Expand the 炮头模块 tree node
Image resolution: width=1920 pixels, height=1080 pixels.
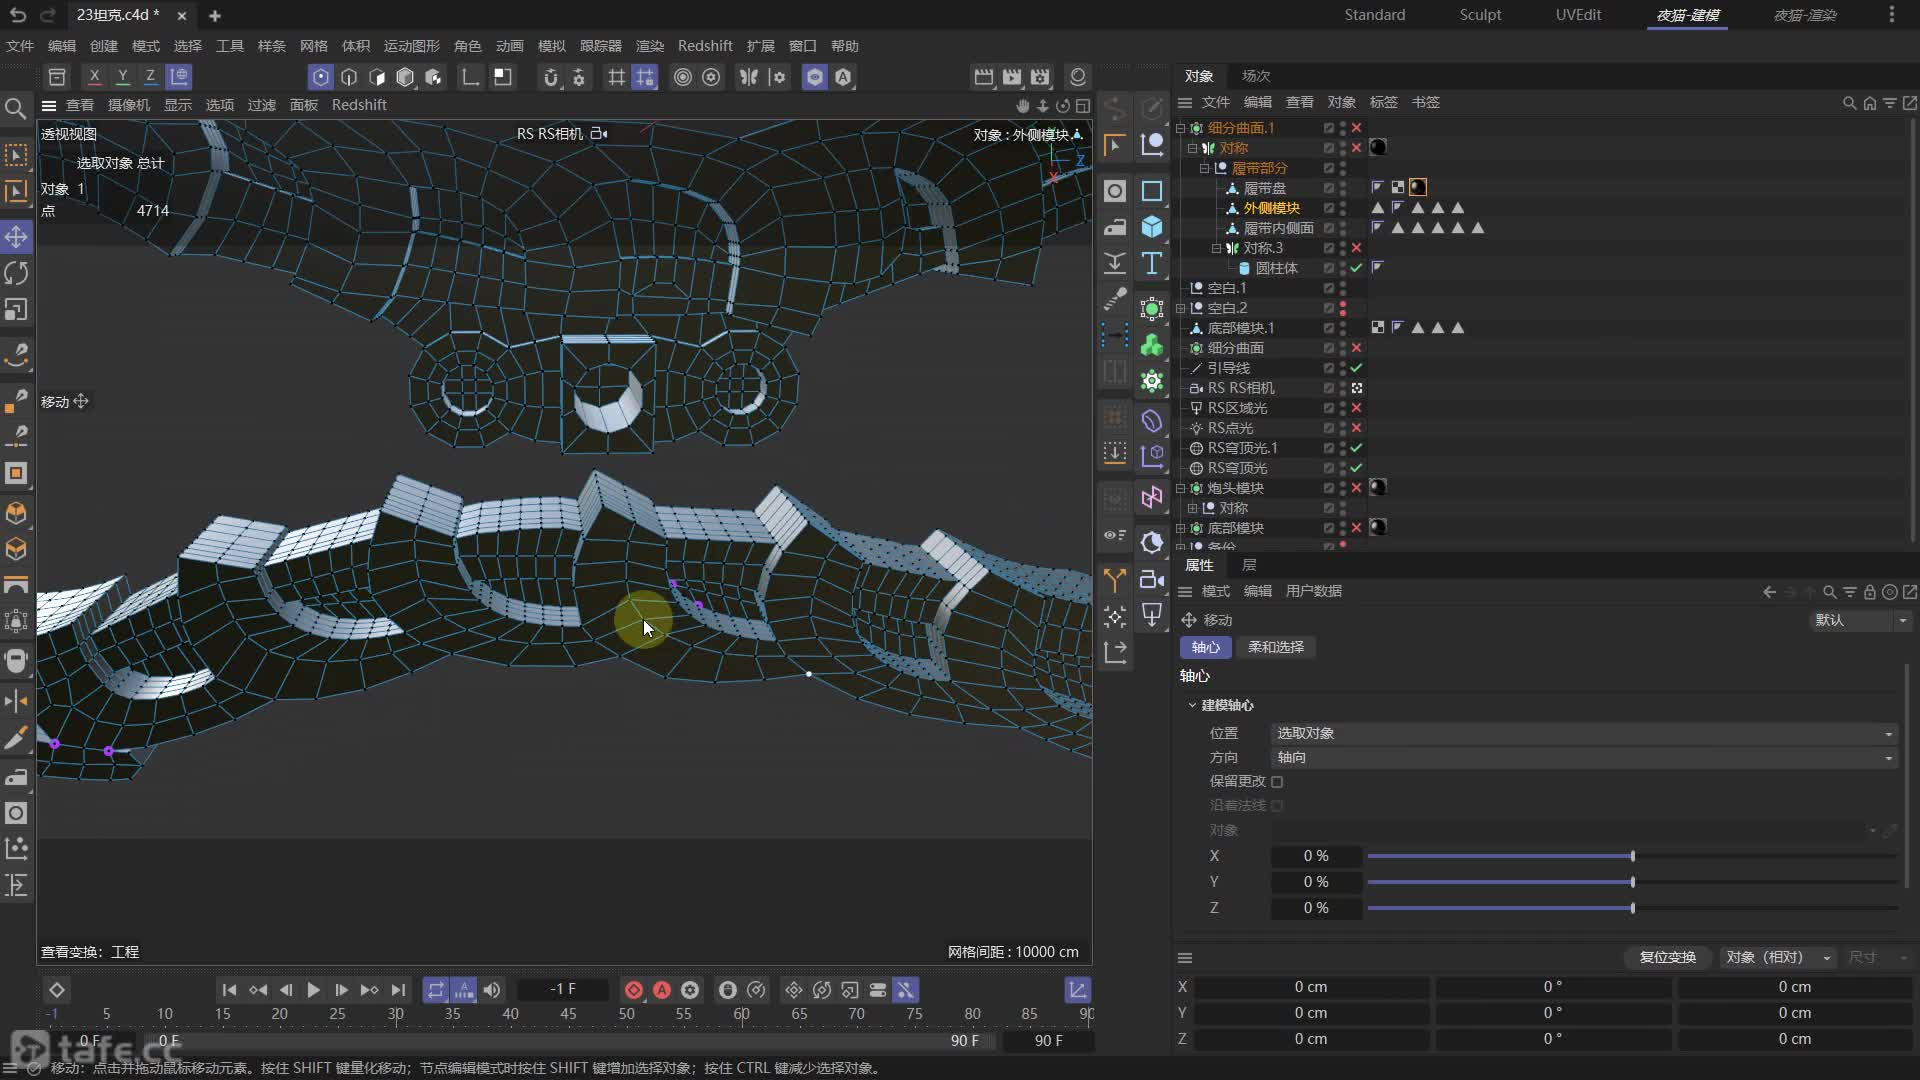1180,488
